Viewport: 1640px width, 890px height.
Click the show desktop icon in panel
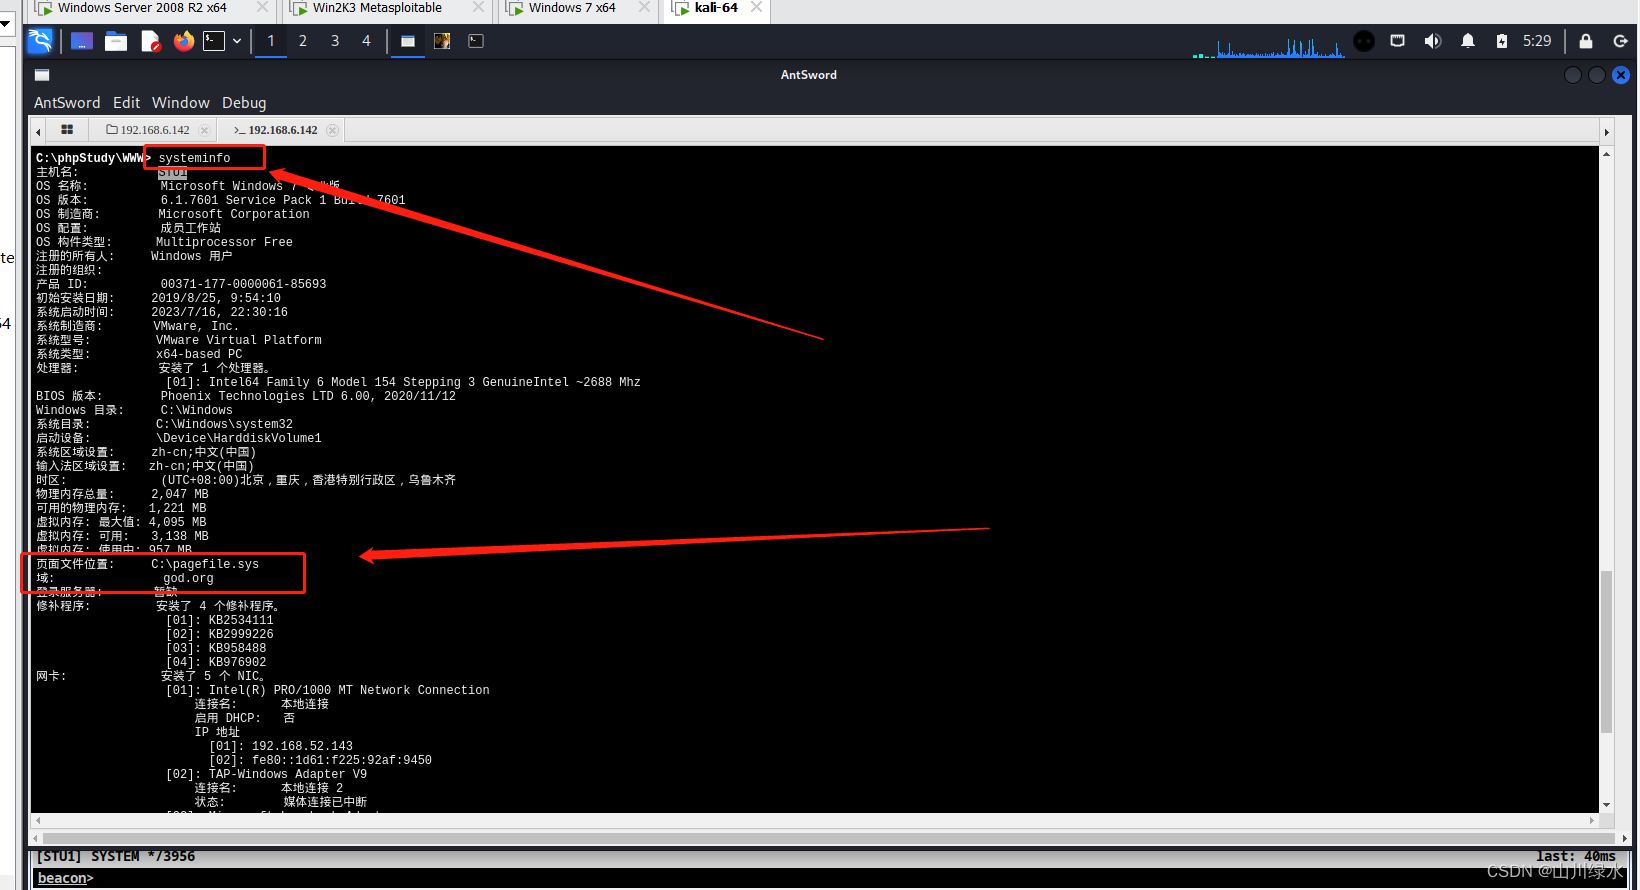point(82,41)
